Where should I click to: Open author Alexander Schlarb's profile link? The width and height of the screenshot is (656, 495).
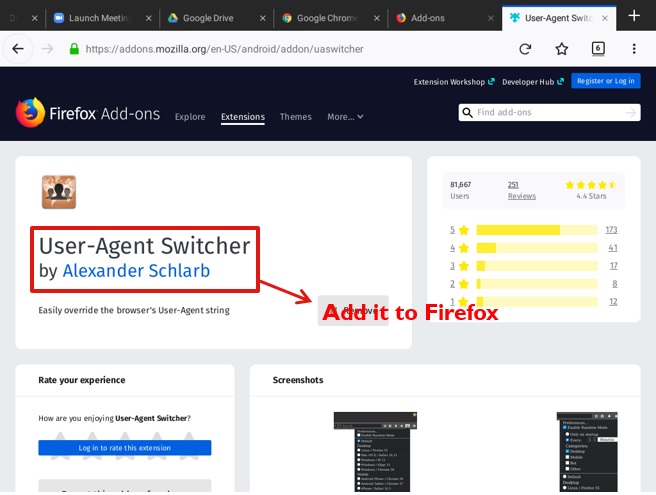click(136, 270)
